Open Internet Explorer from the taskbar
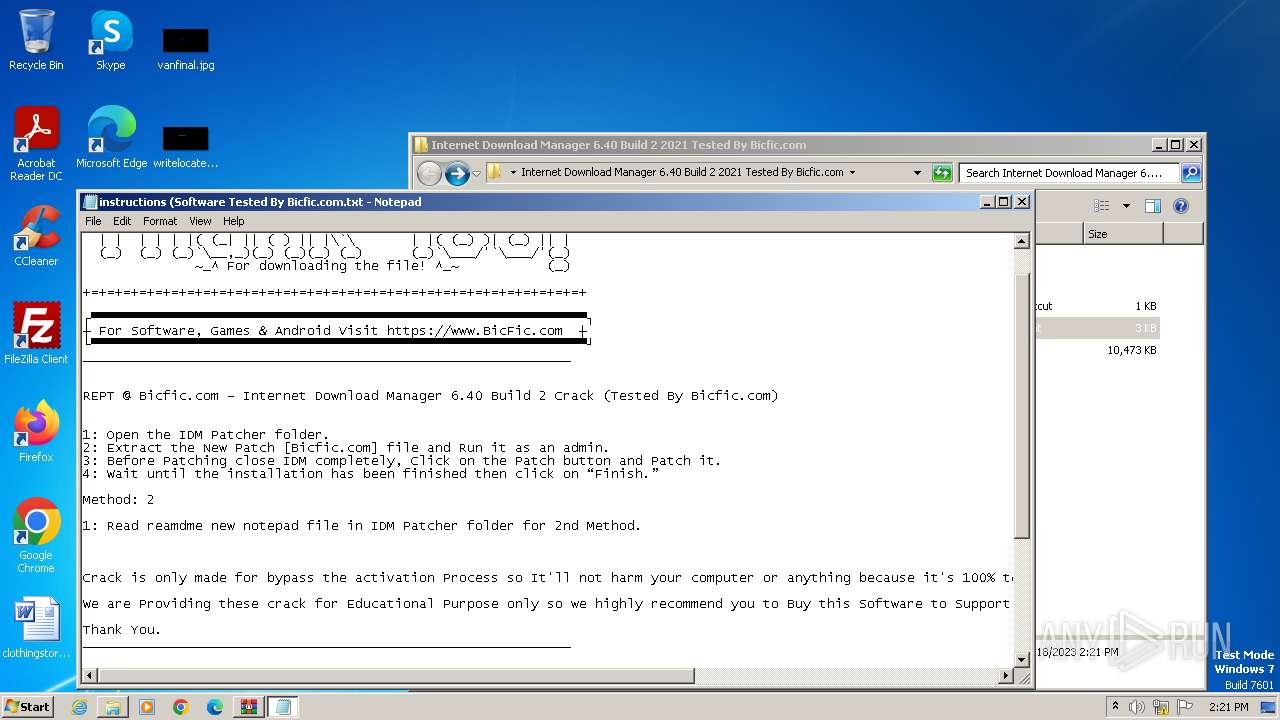Image resolution: width=1280 pixels, height=720 pixels. coord(79,707)
